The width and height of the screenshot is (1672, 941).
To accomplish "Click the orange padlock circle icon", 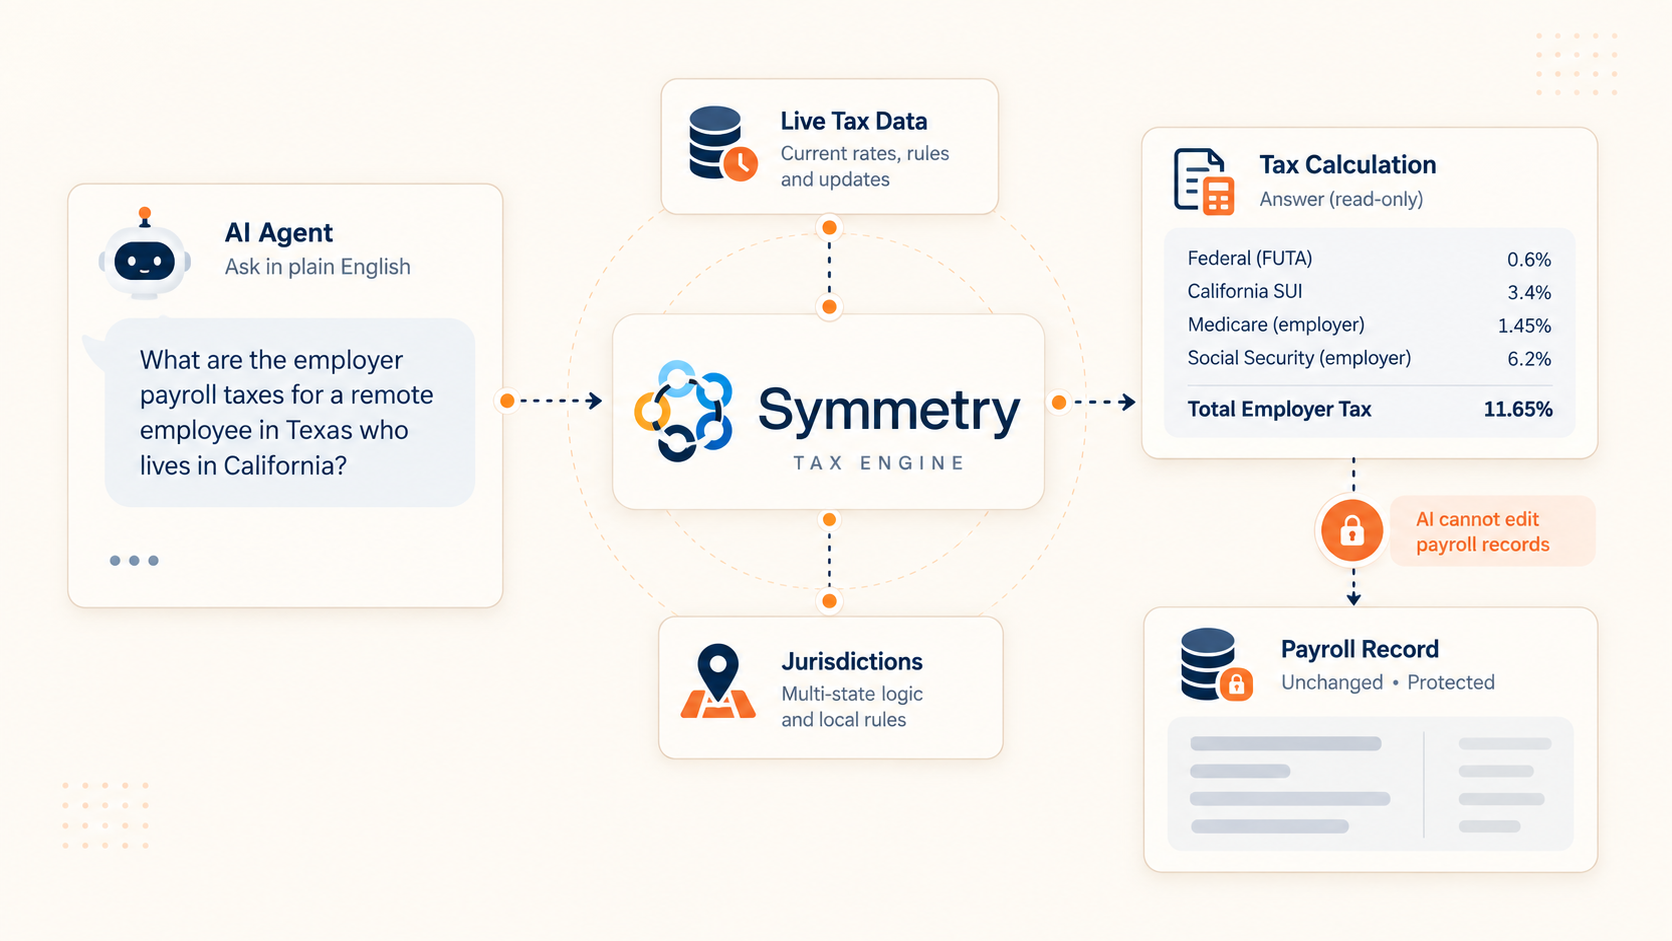I will click(1352, 530).
